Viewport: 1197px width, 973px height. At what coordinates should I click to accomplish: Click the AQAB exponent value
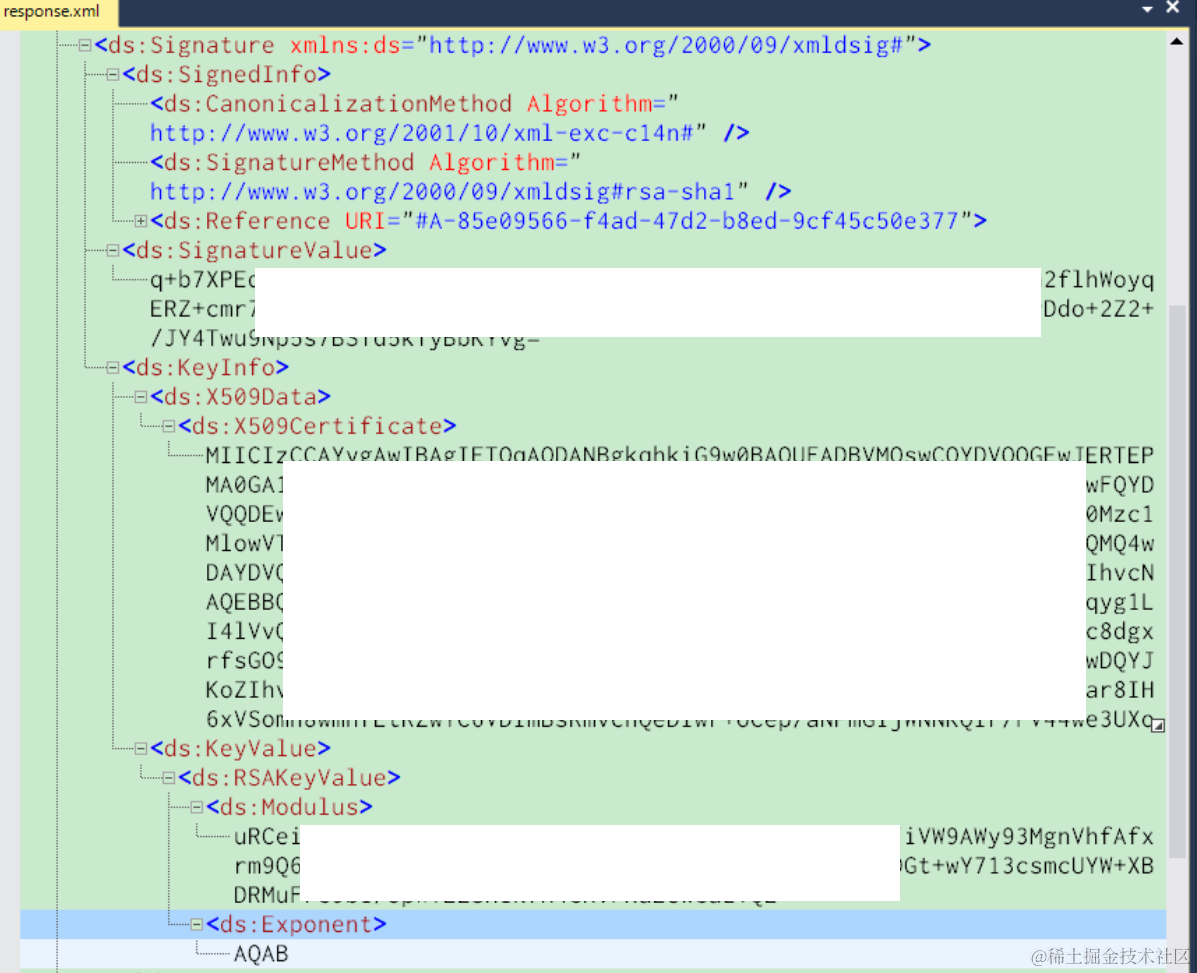[261, 955]
